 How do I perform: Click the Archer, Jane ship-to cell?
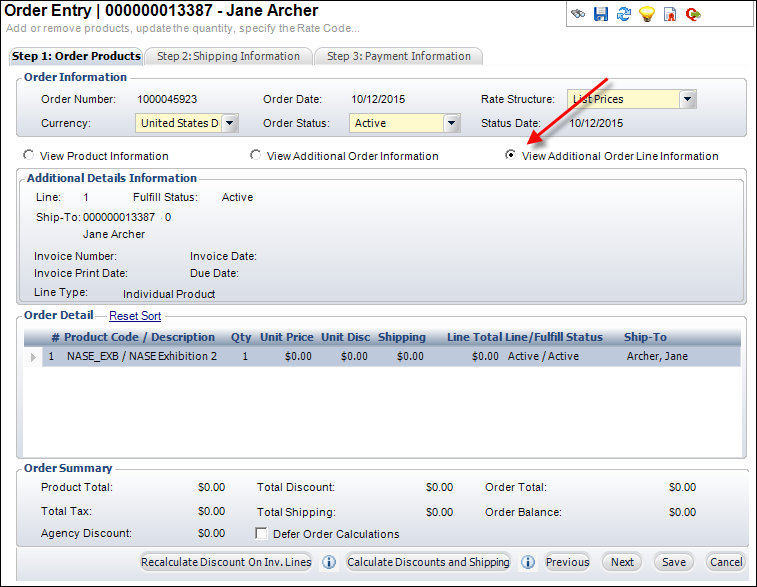point(657,356)
